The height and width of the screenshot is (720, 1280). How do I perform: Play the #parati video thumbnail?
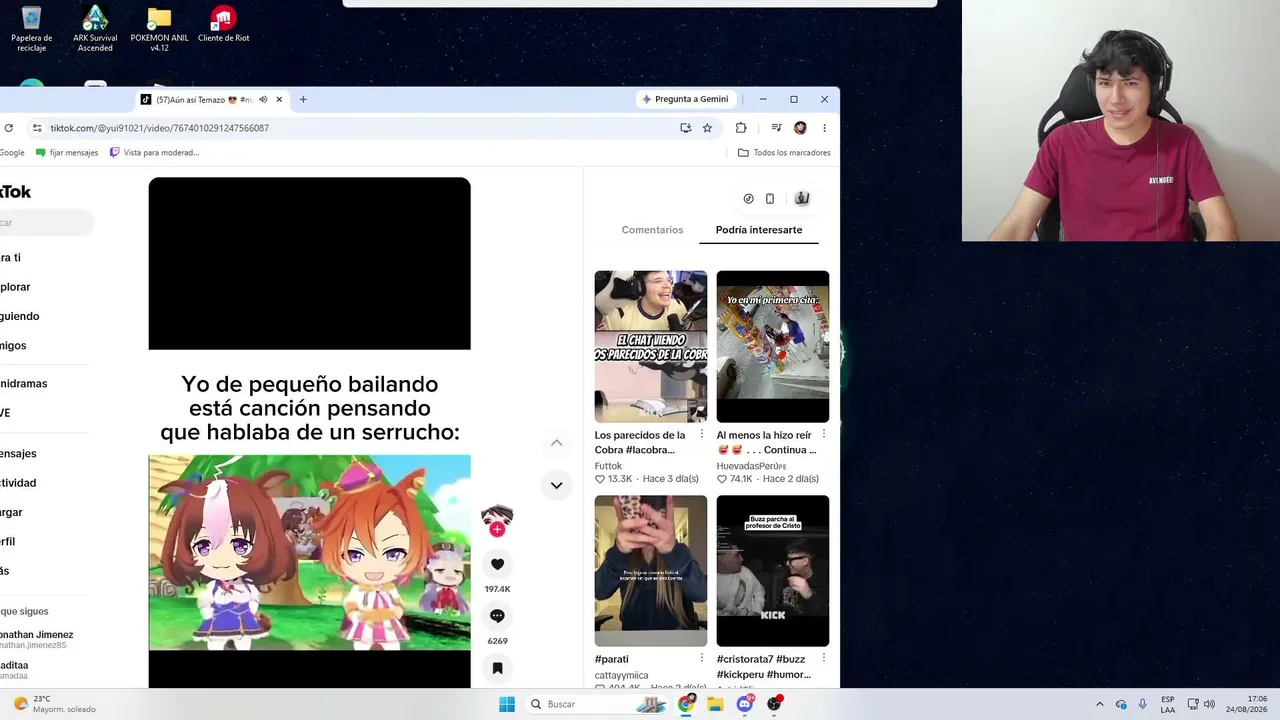coord(651,571)
